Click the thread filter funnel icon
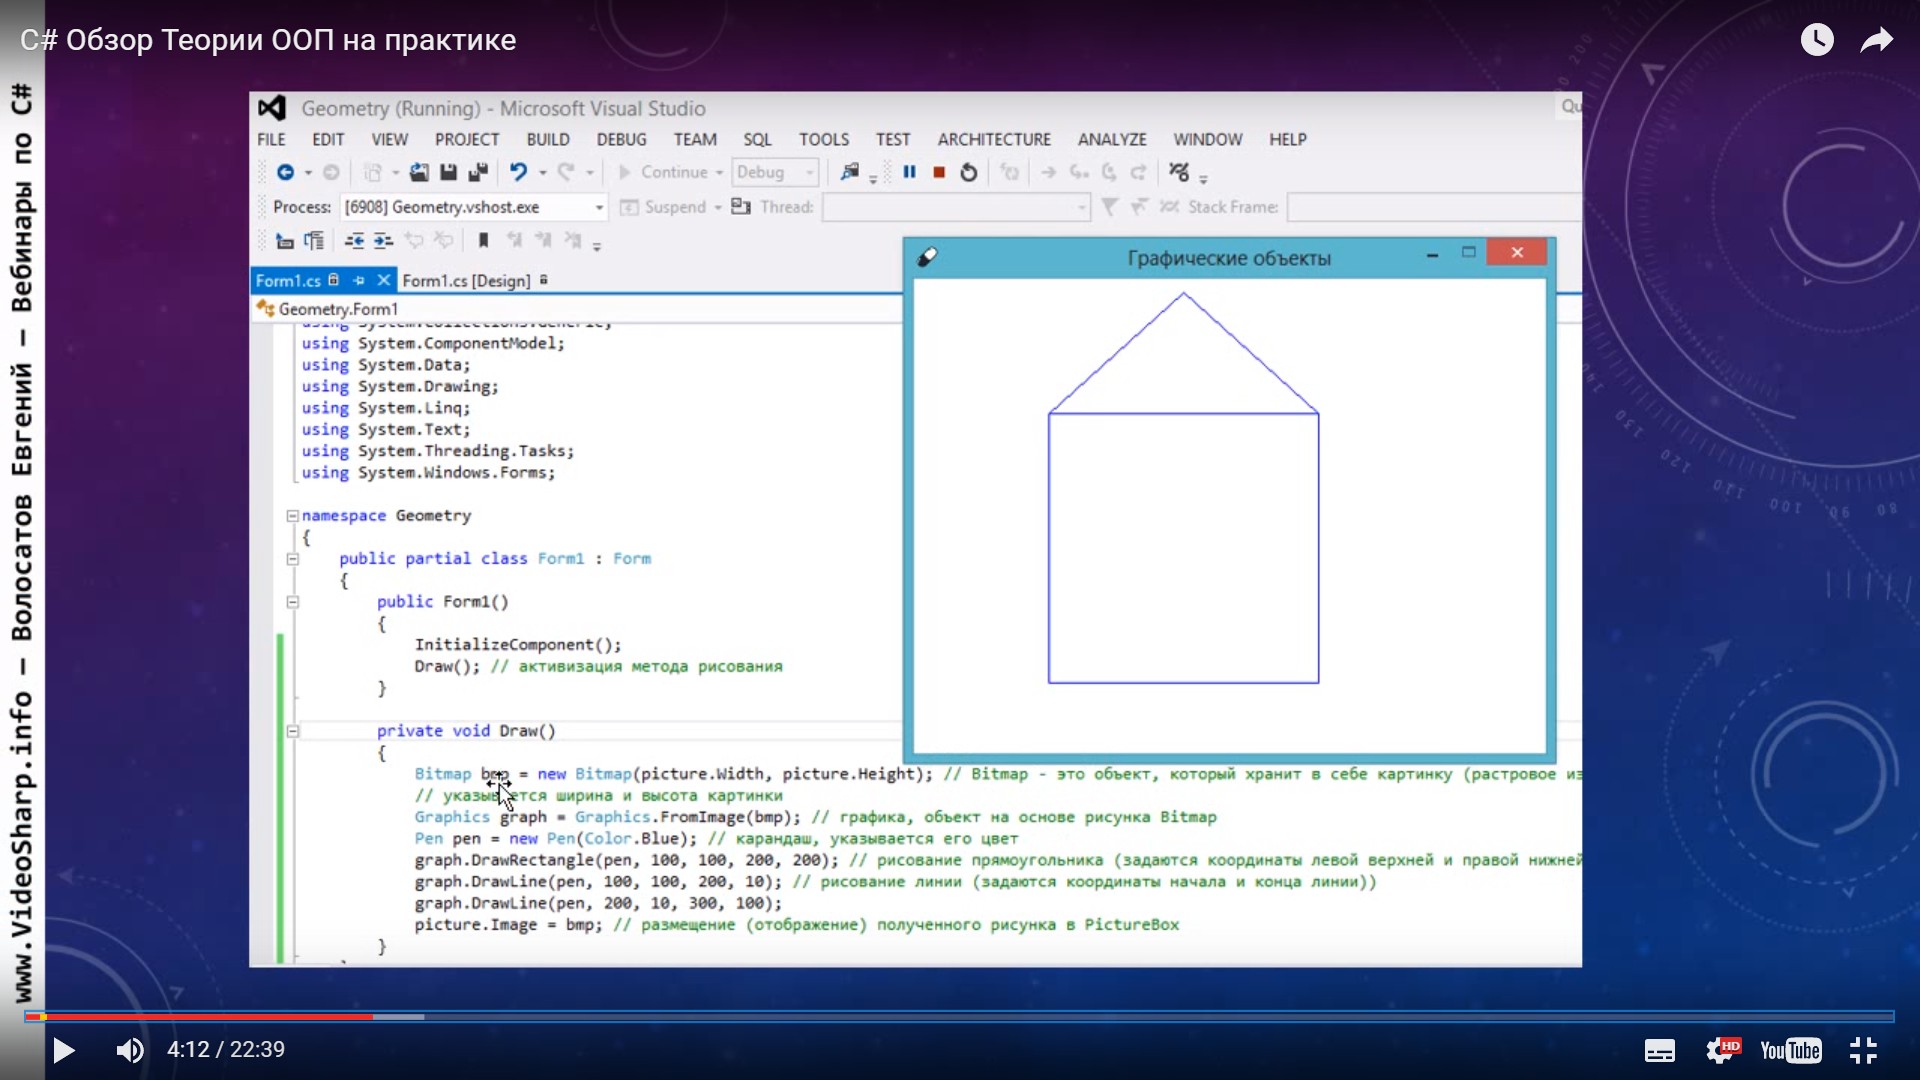1920x1080 pixels. 1109,207
